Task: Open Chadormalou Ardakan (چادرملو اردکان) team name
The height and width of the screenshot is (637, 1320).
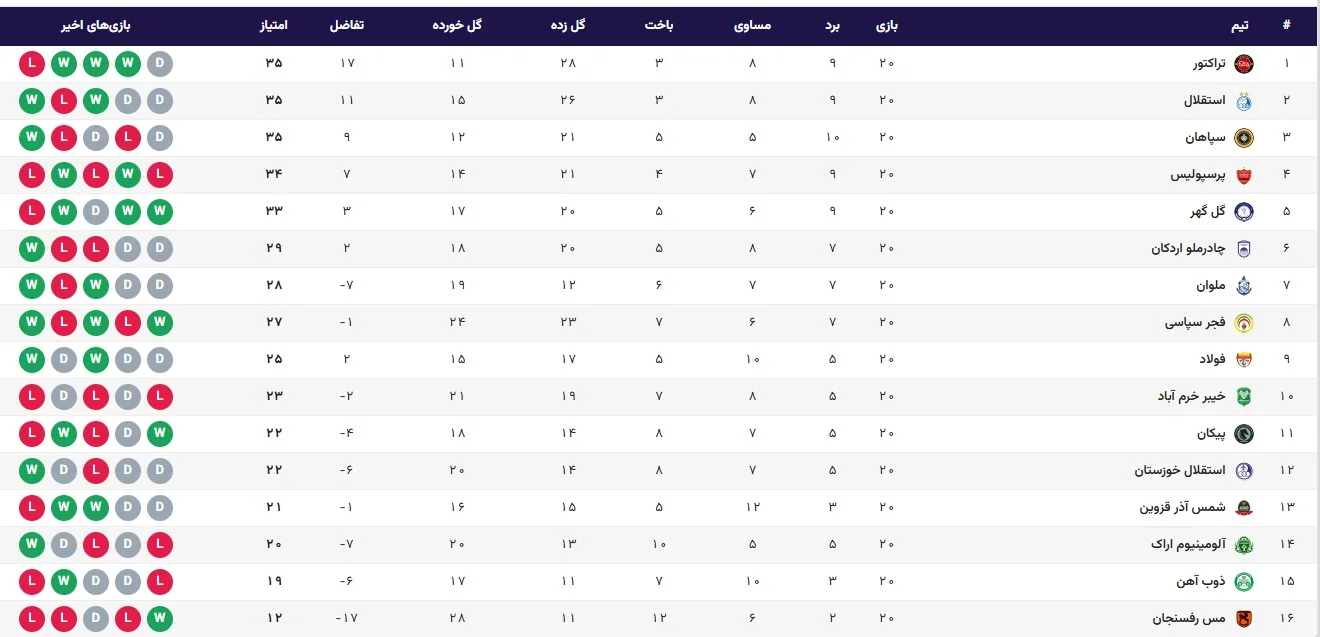Action: (x=1188, y=249)
